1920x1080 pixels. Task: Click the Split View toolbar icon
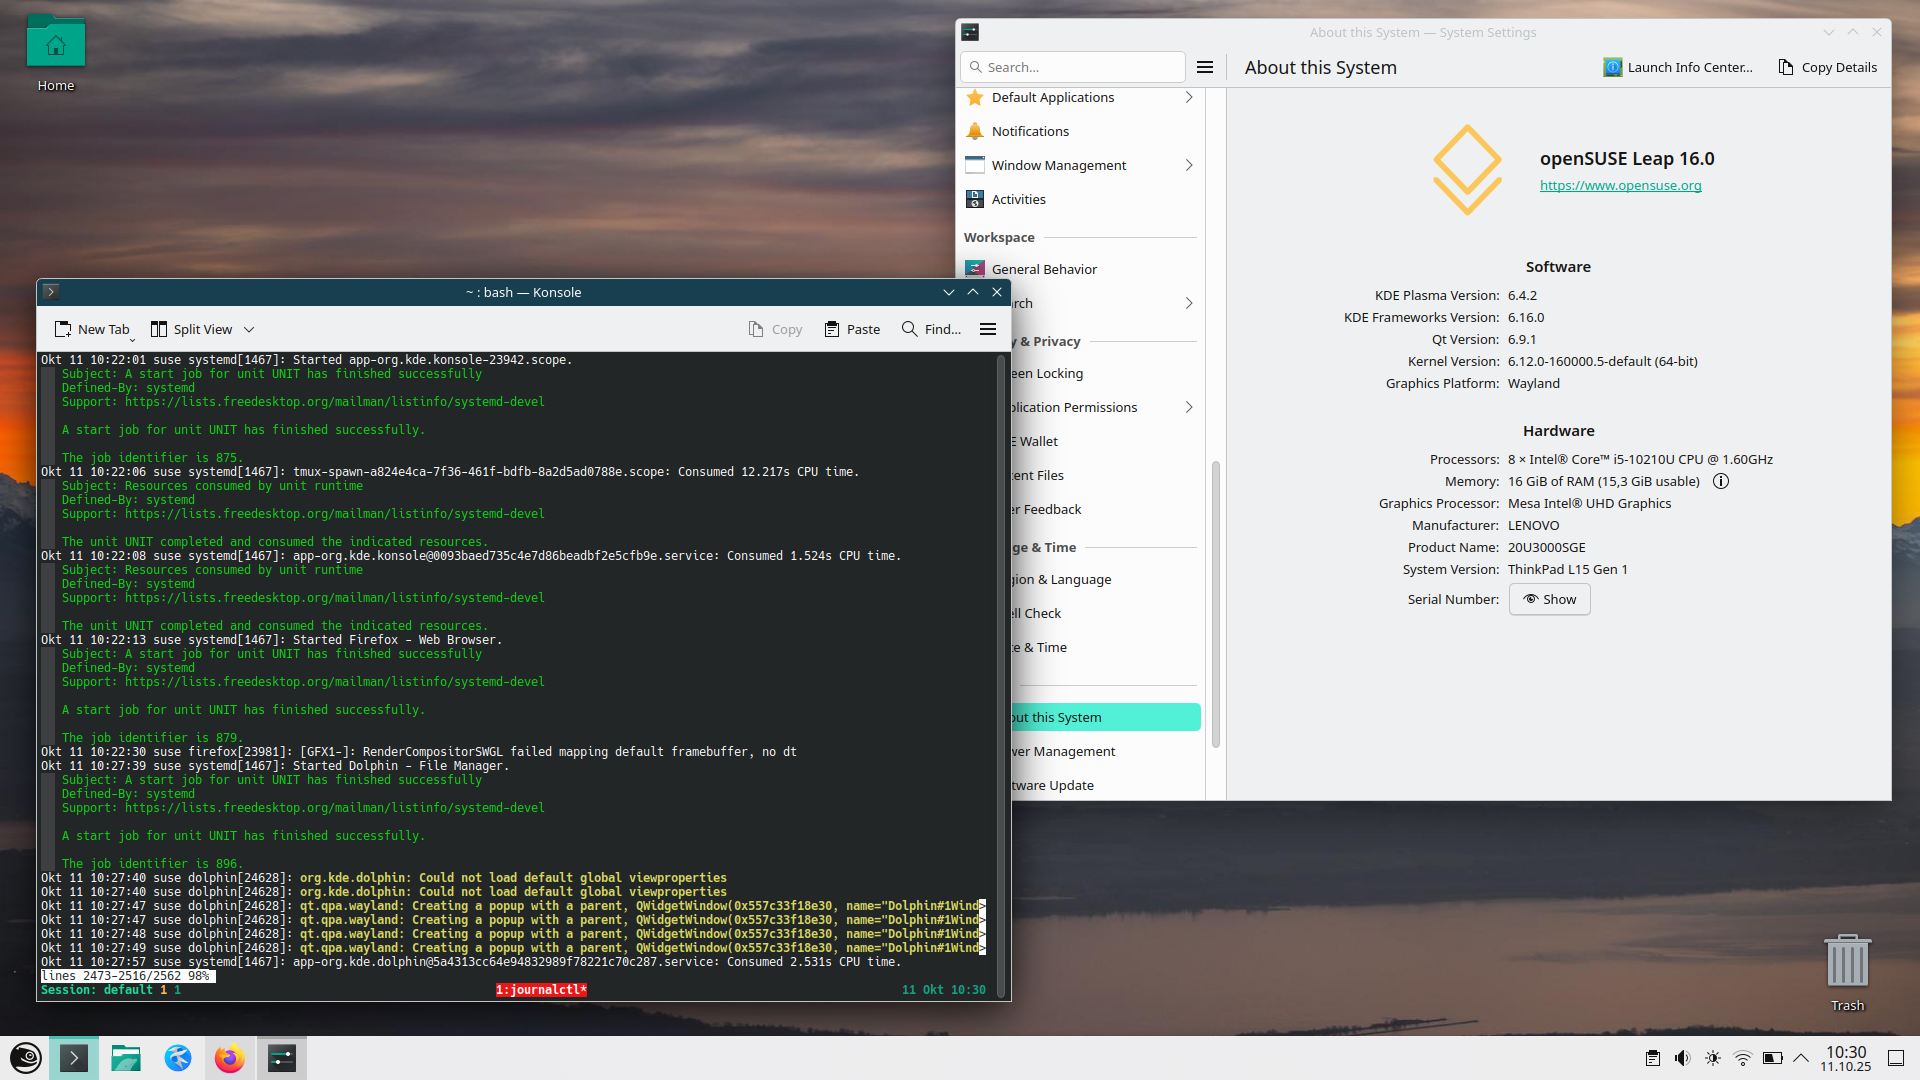click(159, 329)
